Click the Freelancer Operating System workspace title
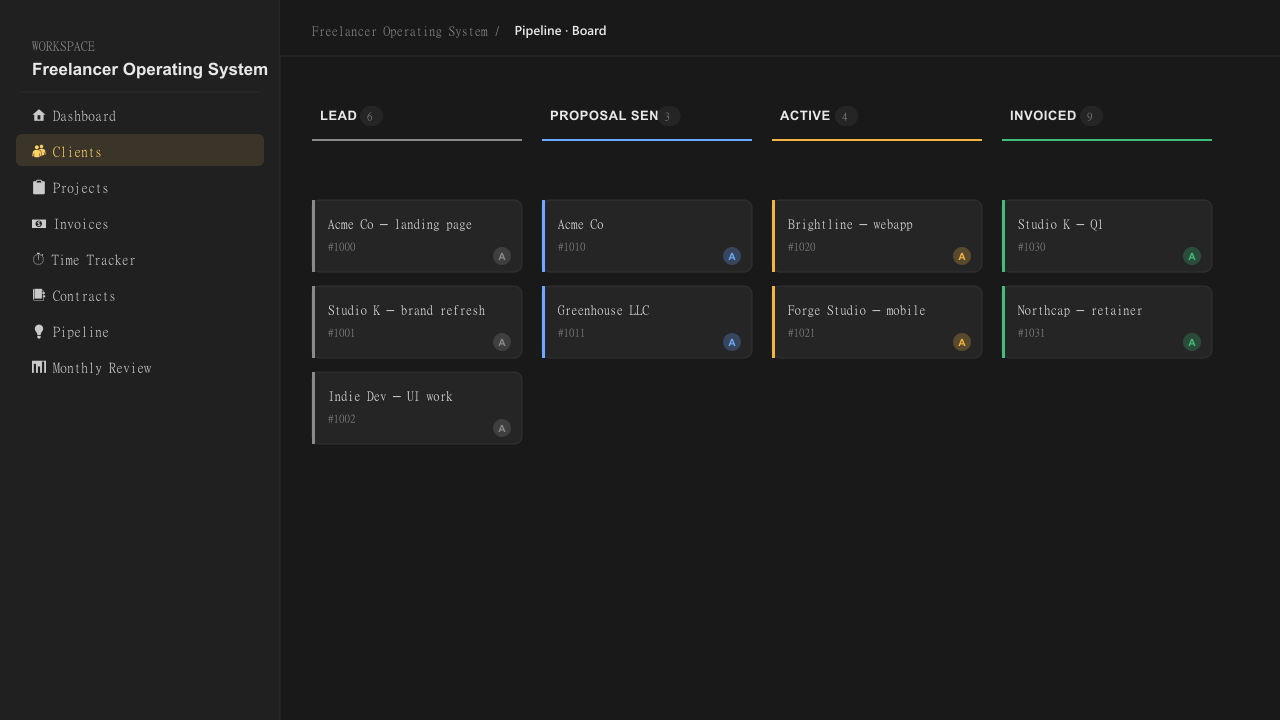Viewport: 1280px width, 720px height. click(x=150, y=69)
